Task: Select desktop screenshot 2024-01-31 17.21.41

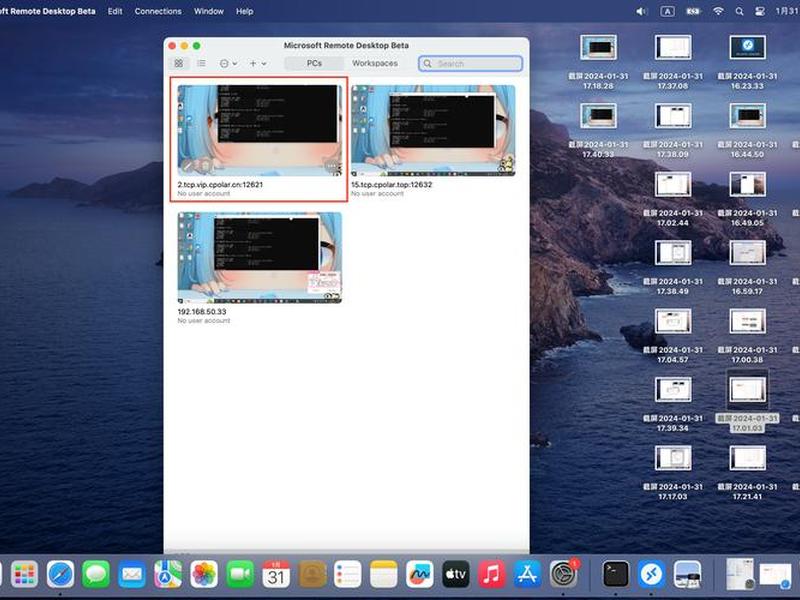Action: tap(747, 458)
